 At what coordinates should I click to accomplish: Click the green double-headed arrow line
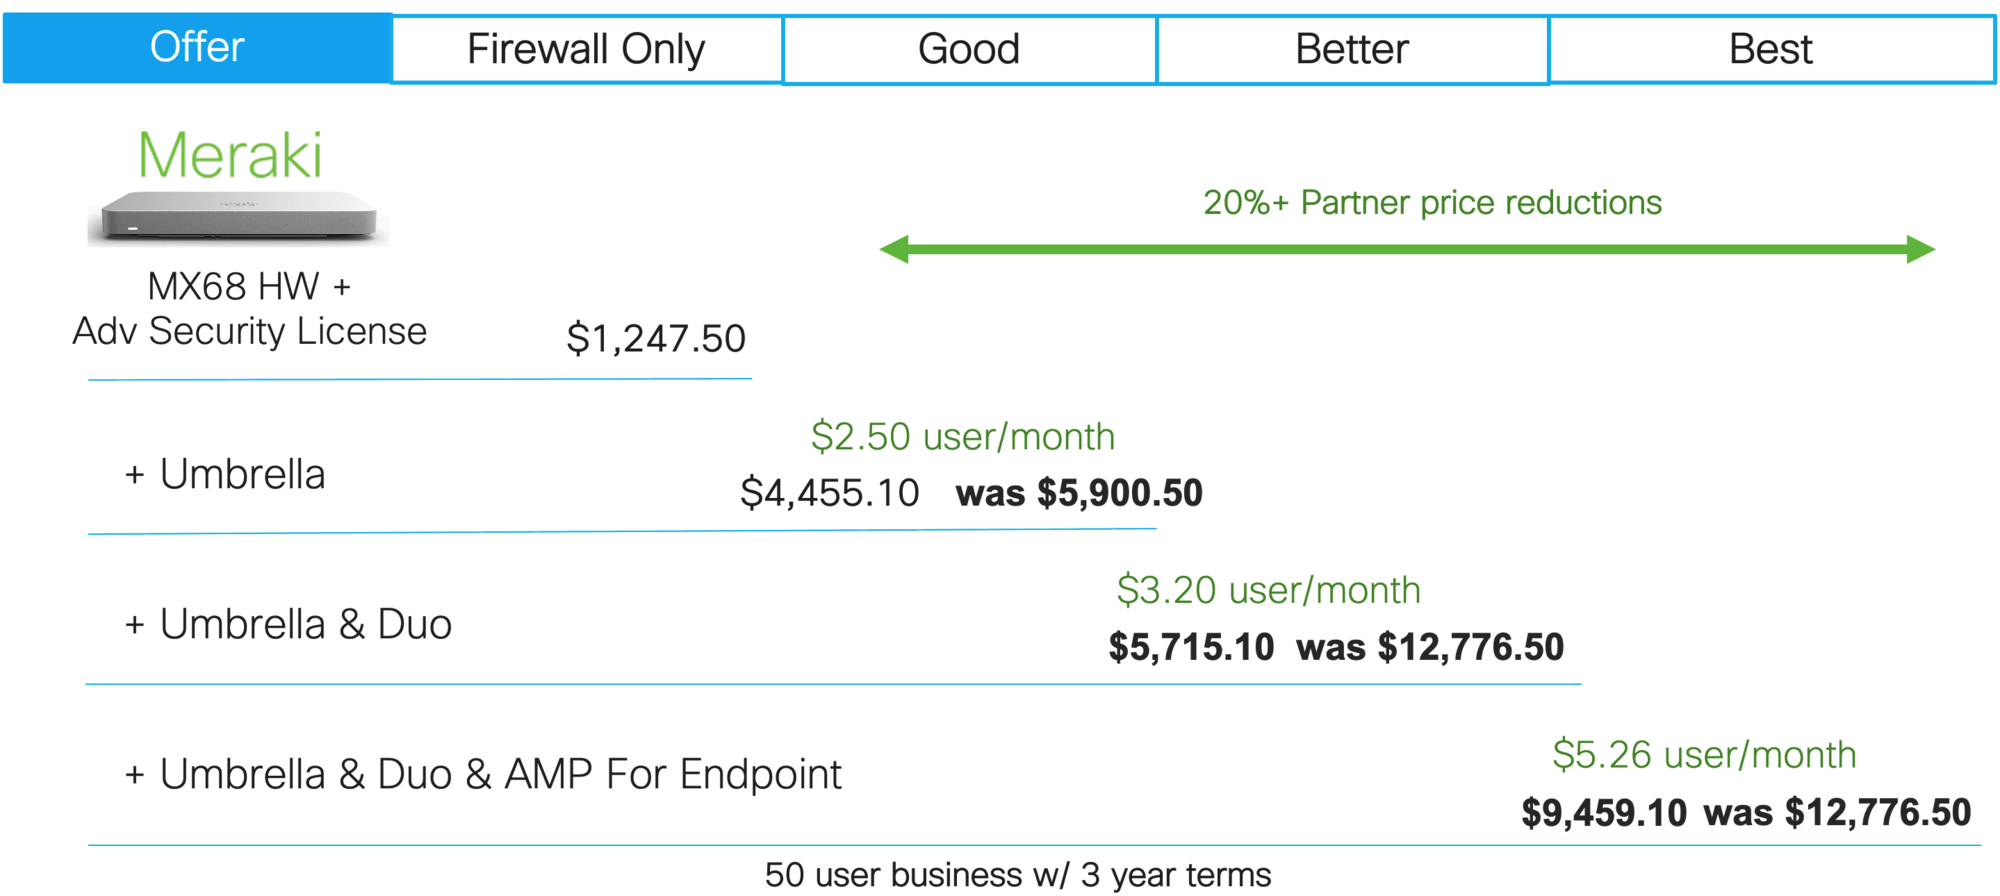click(x=1407, y=249)
